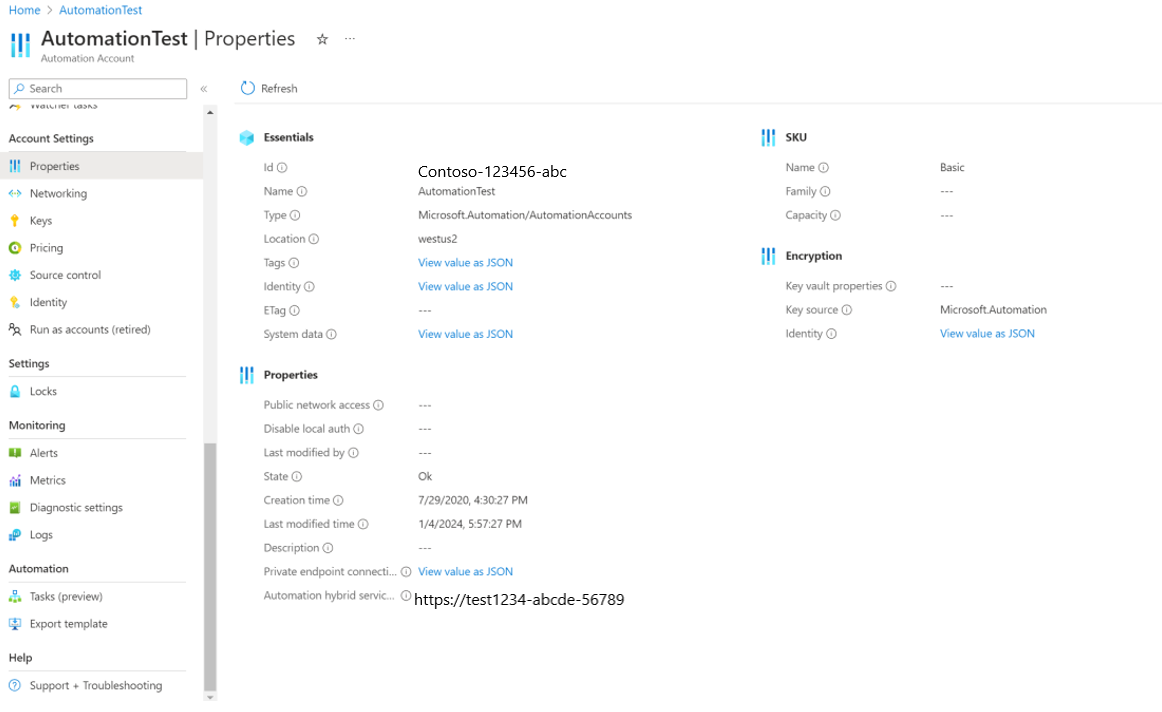This screenshot has height=712, width=1162.
Task: Select the Key source value Microsoft.Automation
Action: (993, 310)
